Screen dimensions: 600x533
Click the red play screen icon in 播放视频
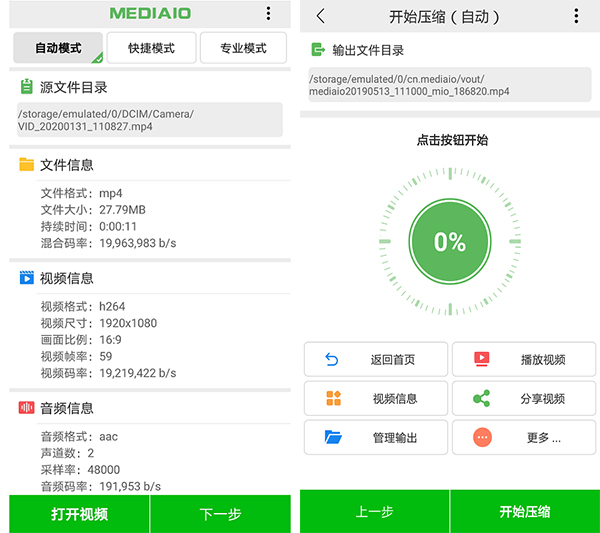coord(481,359)
